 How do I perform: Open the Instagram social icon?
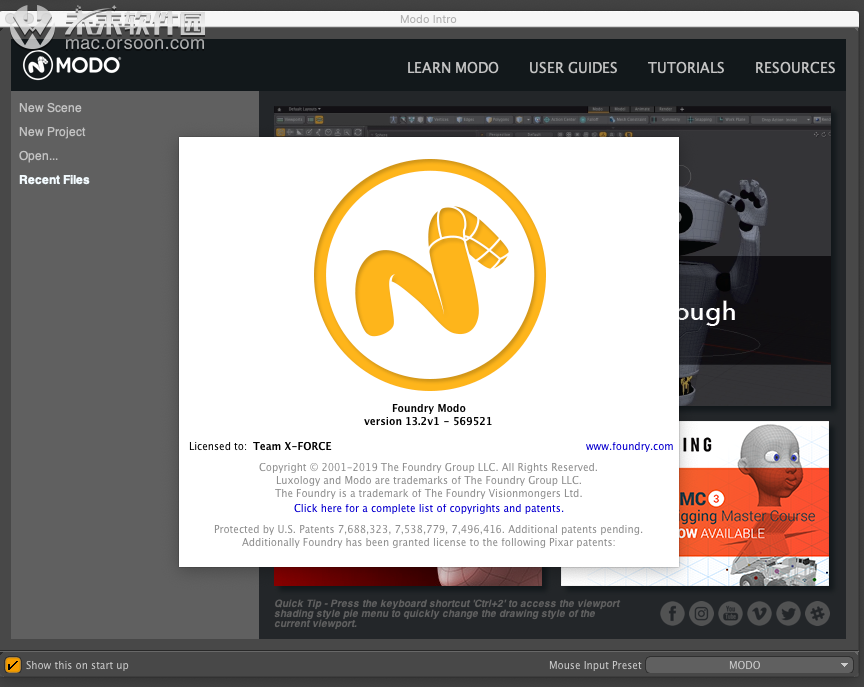[701, 613]
